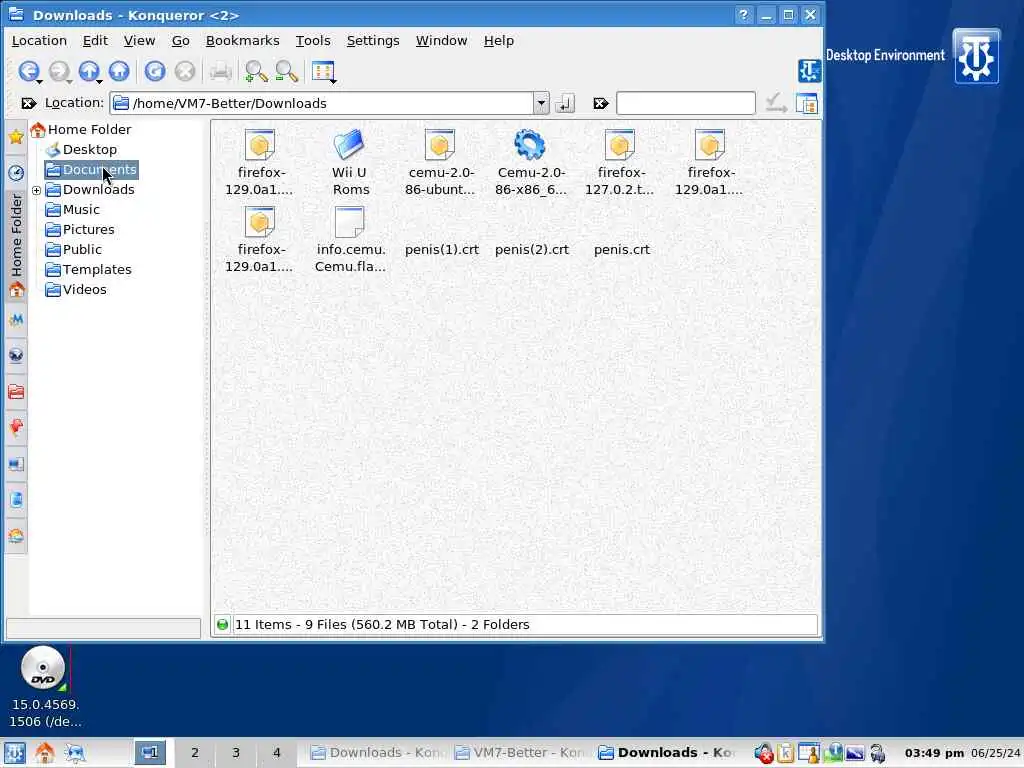This screenshot has height=768, width=1024.
Task: Click the greyed Forward arrow button
Action: (x=59, y=71)
